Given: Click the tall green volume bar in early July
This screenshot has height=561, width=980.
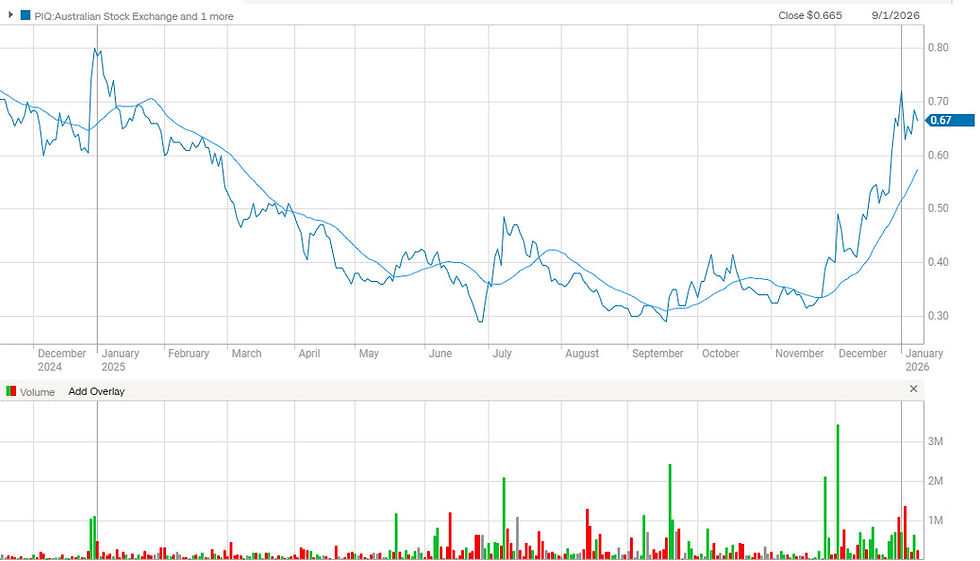Looking at the screenshot, I should [504, 518].
